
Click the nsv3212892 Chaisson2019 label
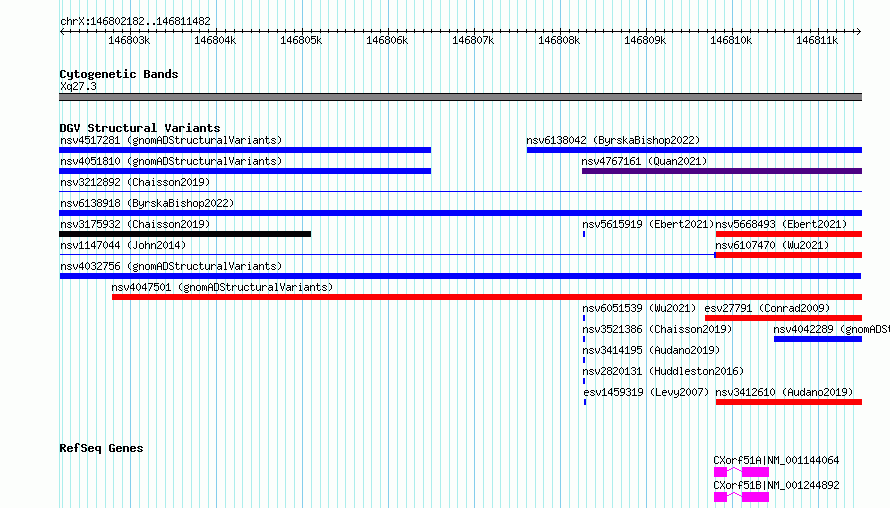[x=135, y=182]
